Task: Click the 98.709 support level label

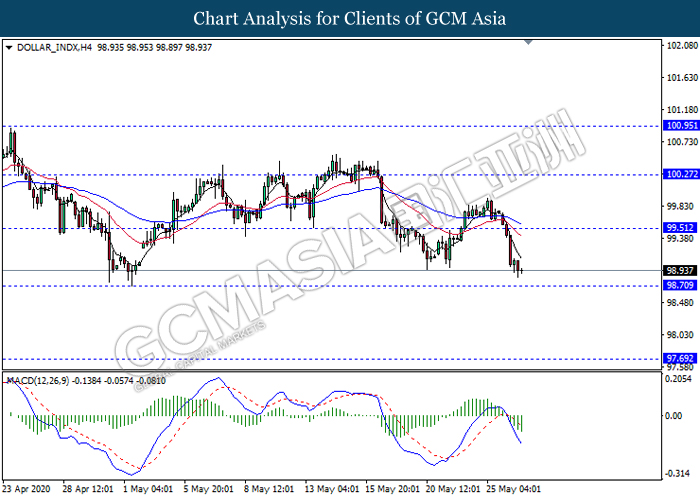Action: coord(680,285)
